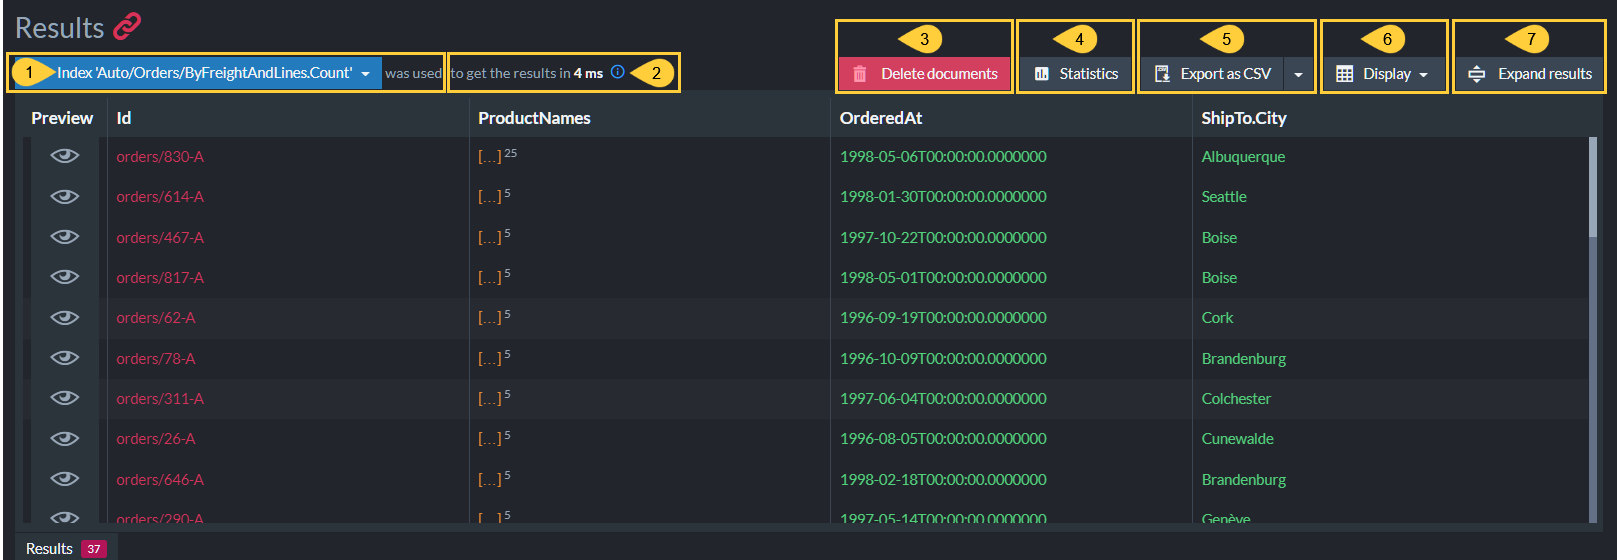The height and width of the screenshot is (560, 1617).
Task: Preview orders/62-A with eye icon
Action: (x=65, y=317)
